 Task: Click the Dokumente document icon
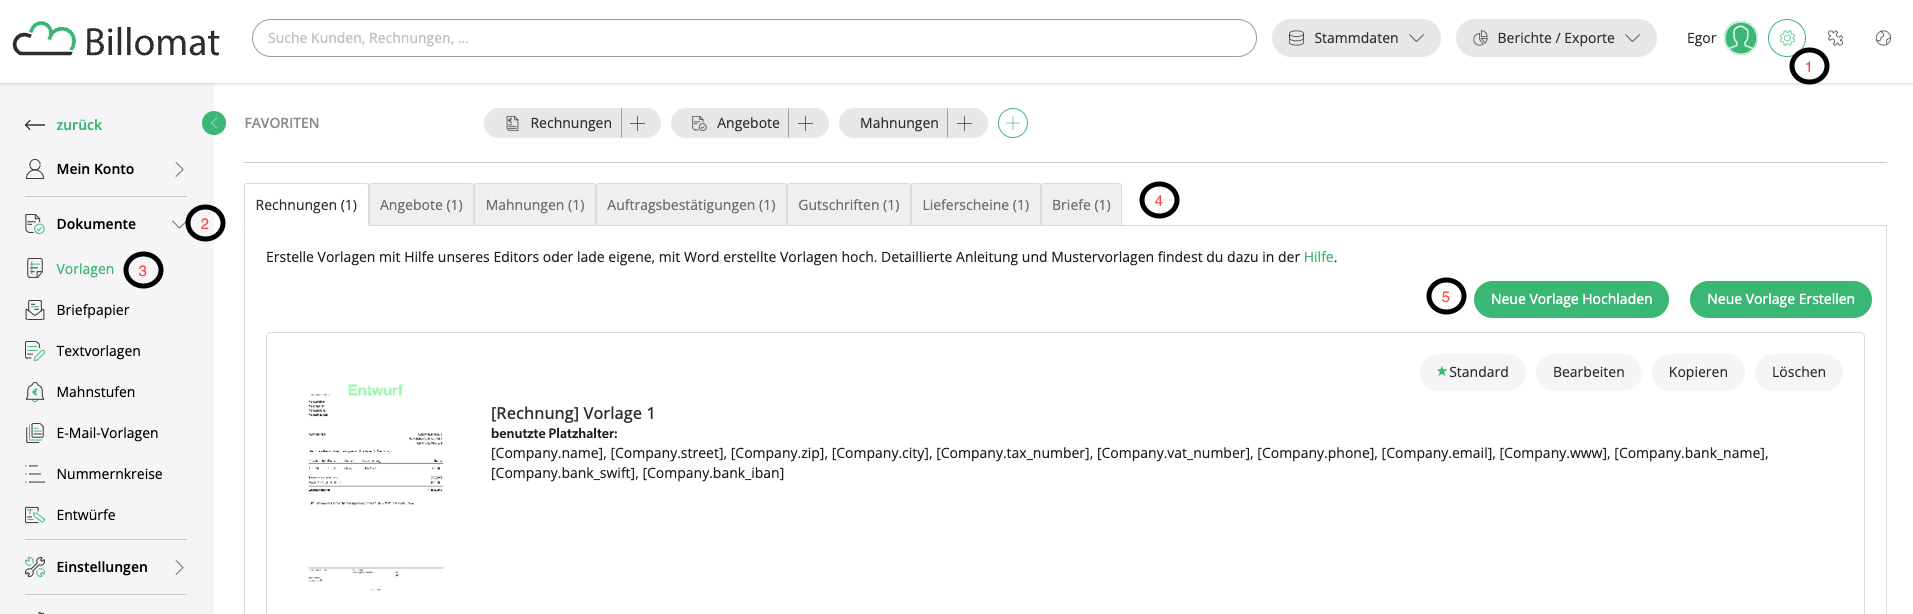click(x=35, y=224)
